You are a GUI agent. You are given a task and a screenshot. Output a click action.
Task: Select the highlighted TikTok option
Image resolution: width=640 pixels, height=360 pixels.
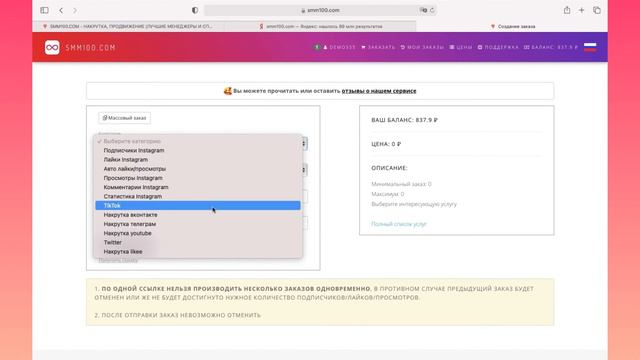pos(198,205)
